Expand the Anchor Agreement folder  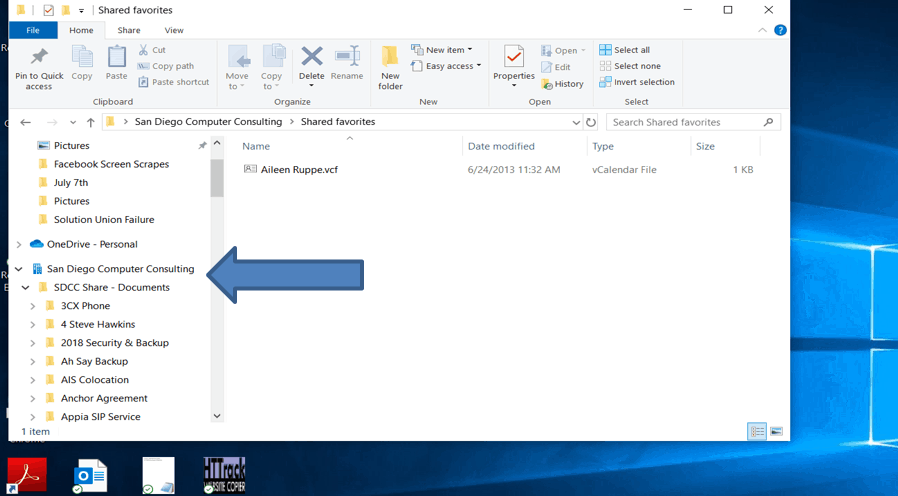33,398
